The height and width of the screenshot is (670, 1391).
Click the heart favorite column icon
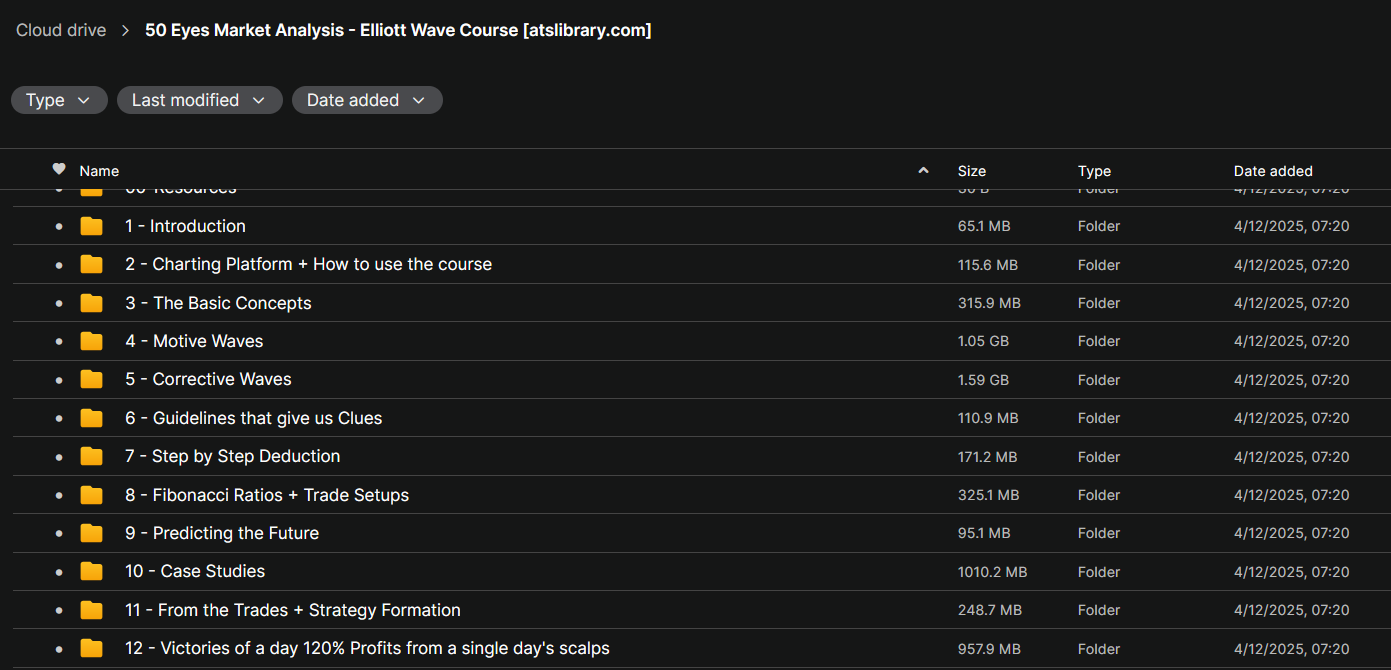coord(59,169)
